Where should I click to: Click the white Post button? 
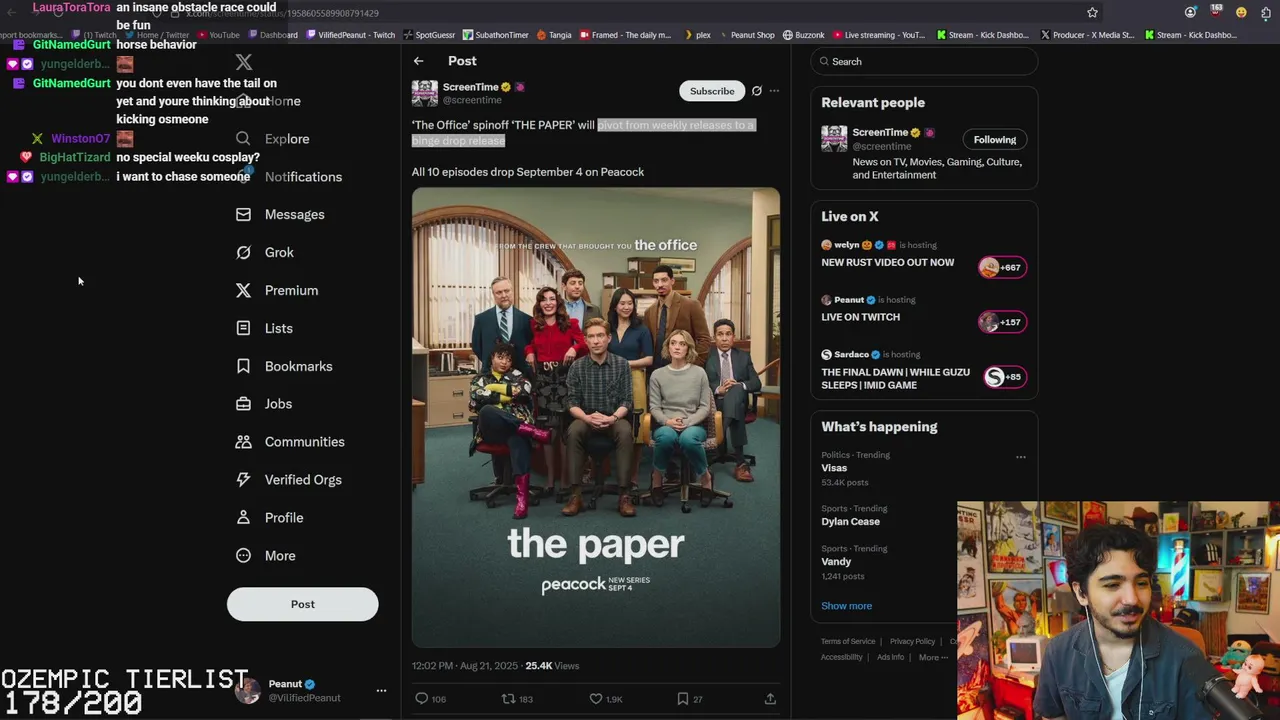tap(303, 604)
